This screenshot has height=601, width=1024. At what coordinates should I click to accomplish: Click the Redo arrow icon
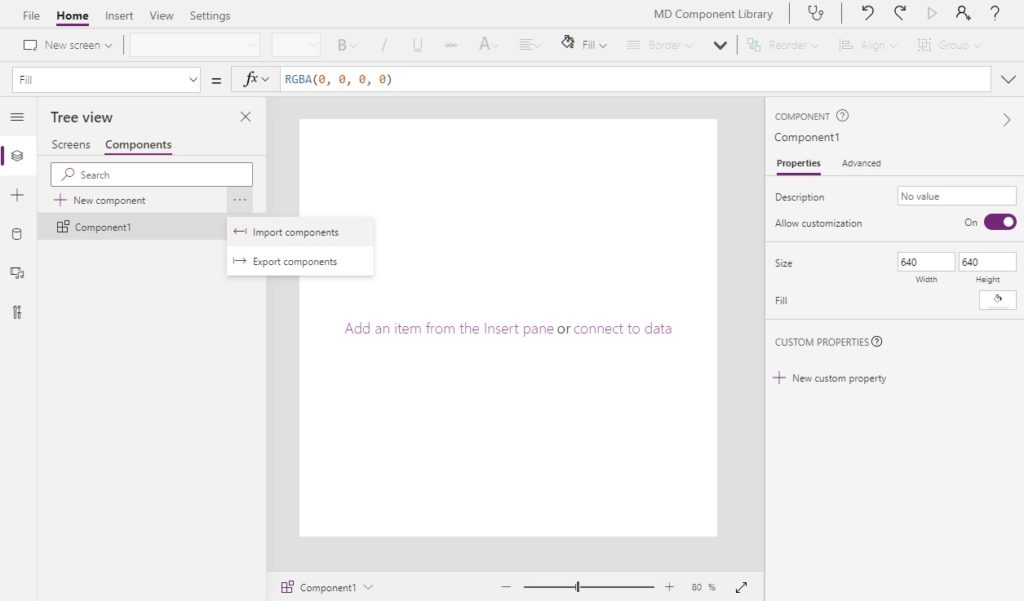[900, 13]
